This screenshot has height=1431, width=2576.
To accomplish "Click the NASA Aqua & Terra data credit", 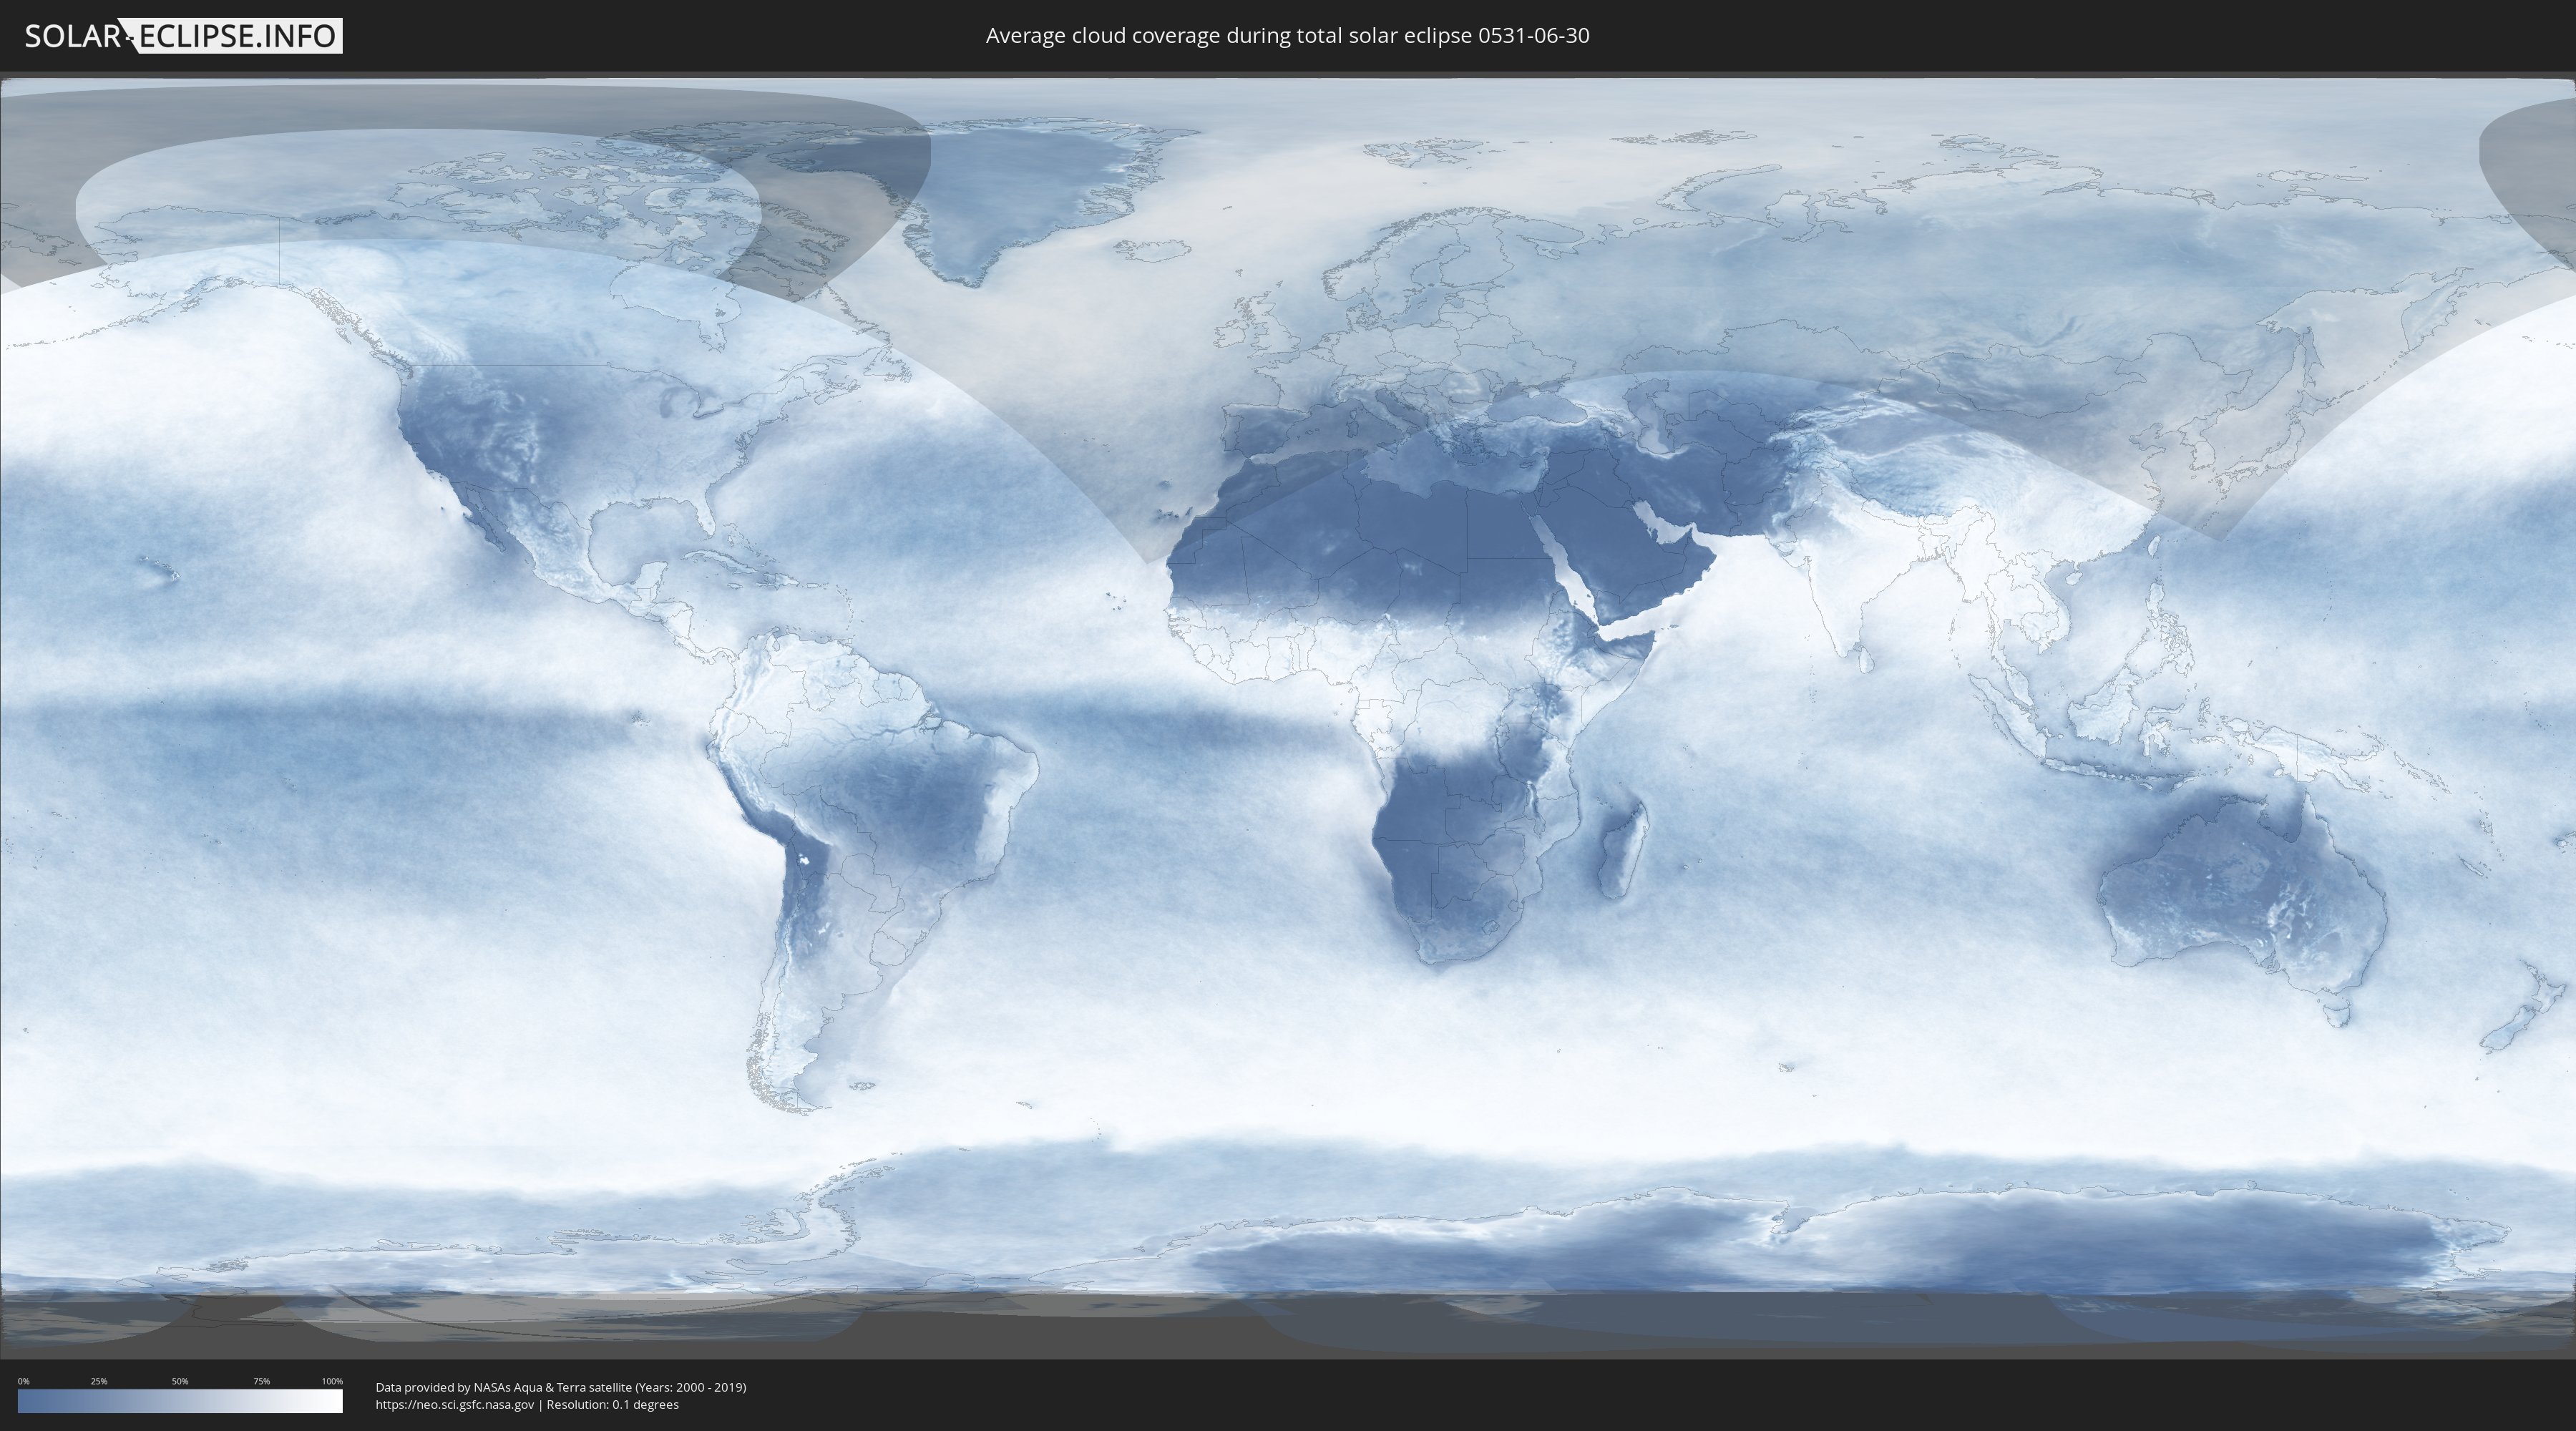I will click(x=560, y=1387).
